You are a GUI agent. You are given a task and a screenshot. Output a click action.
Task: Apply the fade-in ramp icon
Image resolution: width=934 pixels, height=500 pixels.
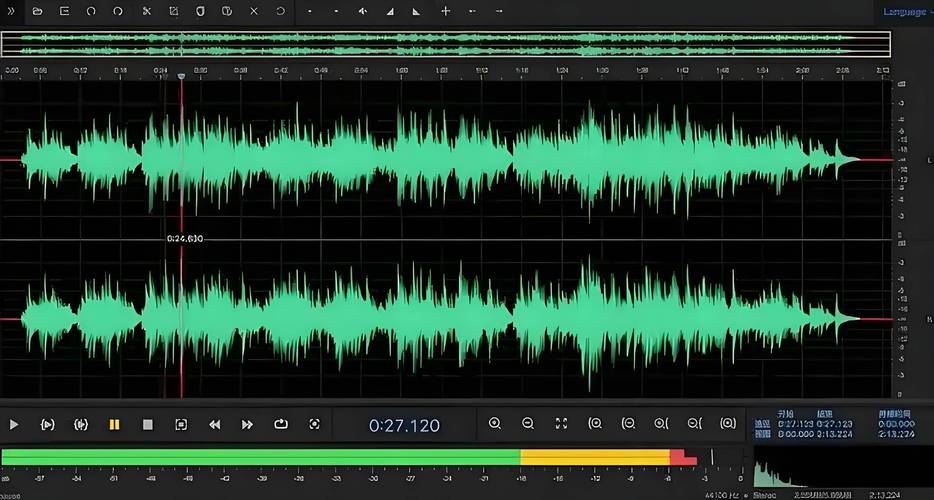tap(390, 11)
